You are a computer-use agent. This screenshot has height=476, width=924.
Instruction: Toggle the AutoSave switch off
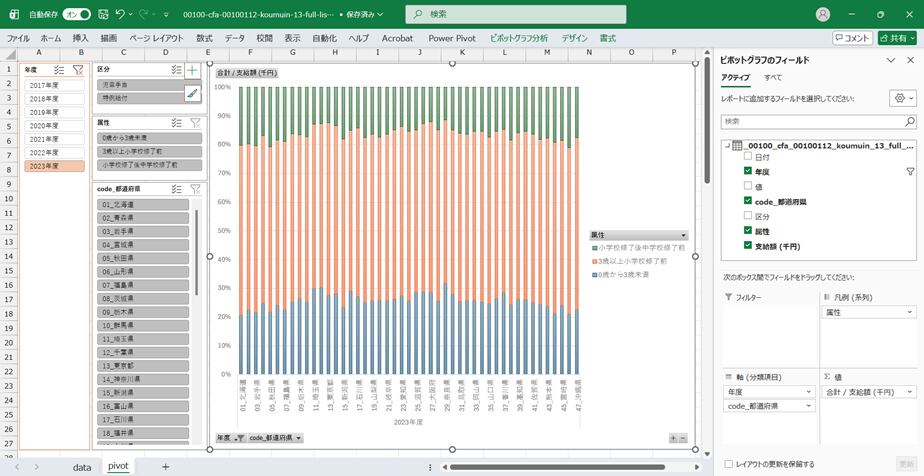coord(76,15)
